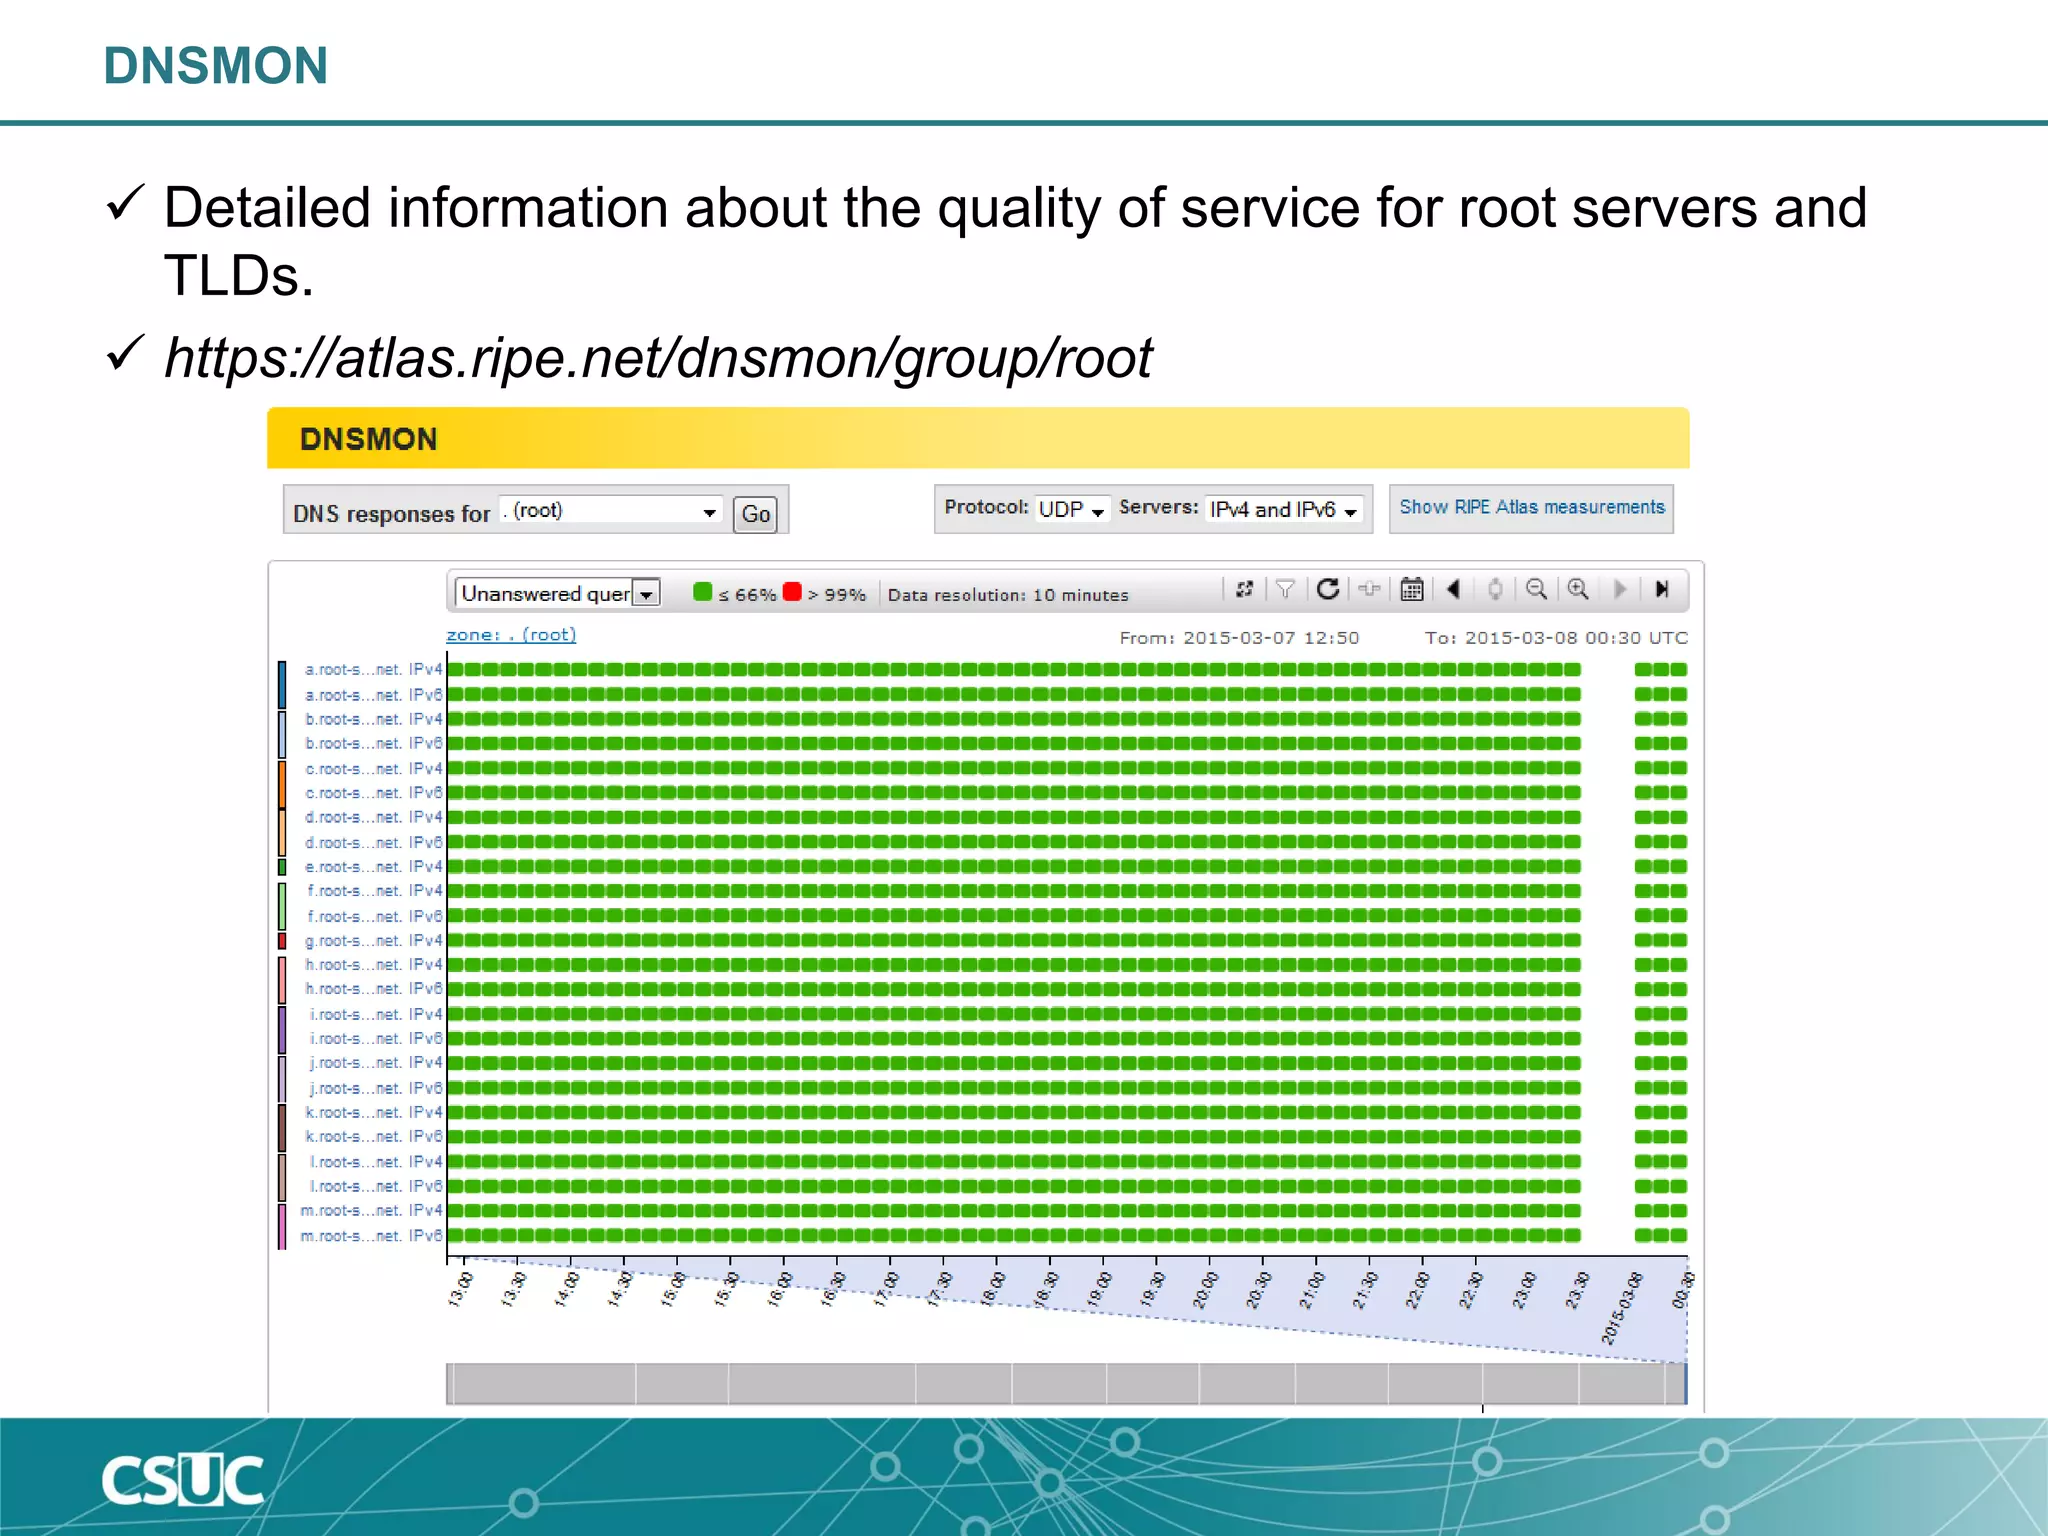
Task: Jump to latest data with skip-end icon
Action: coord(1662,590)
